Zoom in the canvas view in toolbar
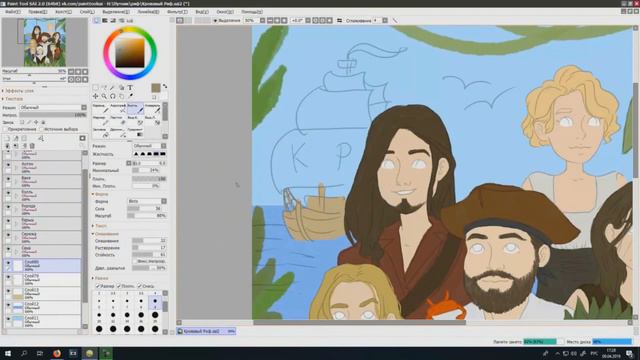The width and height of the screenshot is (640, 360). click(x=277, y=20)
